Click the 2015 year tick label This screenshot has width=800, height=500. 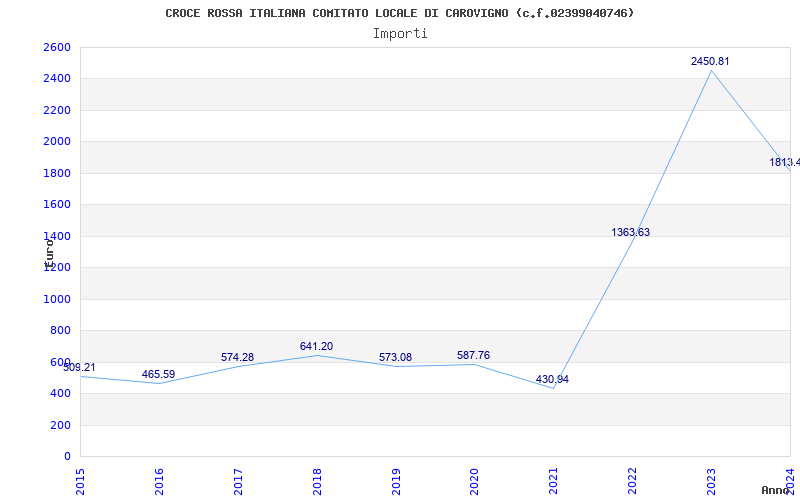click(x=80, y=479)
